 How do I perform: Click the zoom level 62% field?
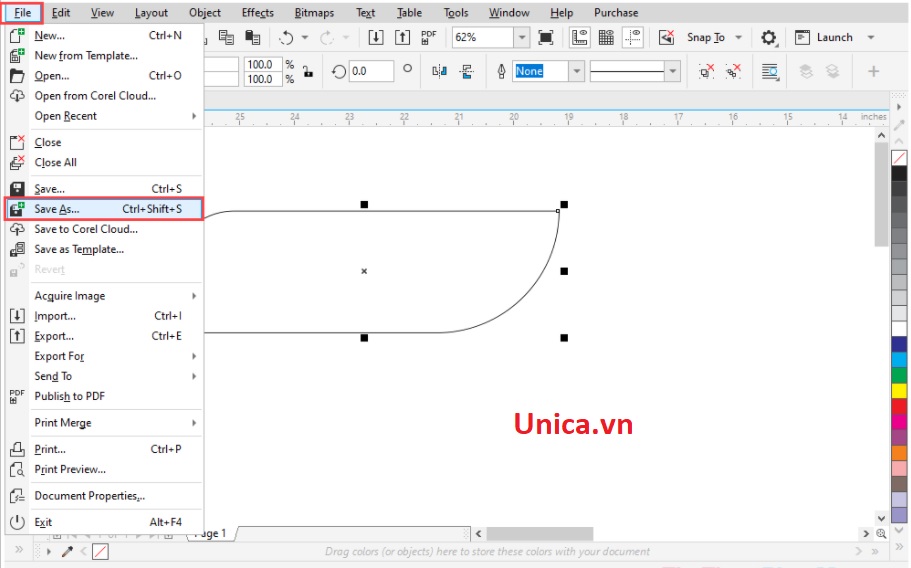(483, 38)
